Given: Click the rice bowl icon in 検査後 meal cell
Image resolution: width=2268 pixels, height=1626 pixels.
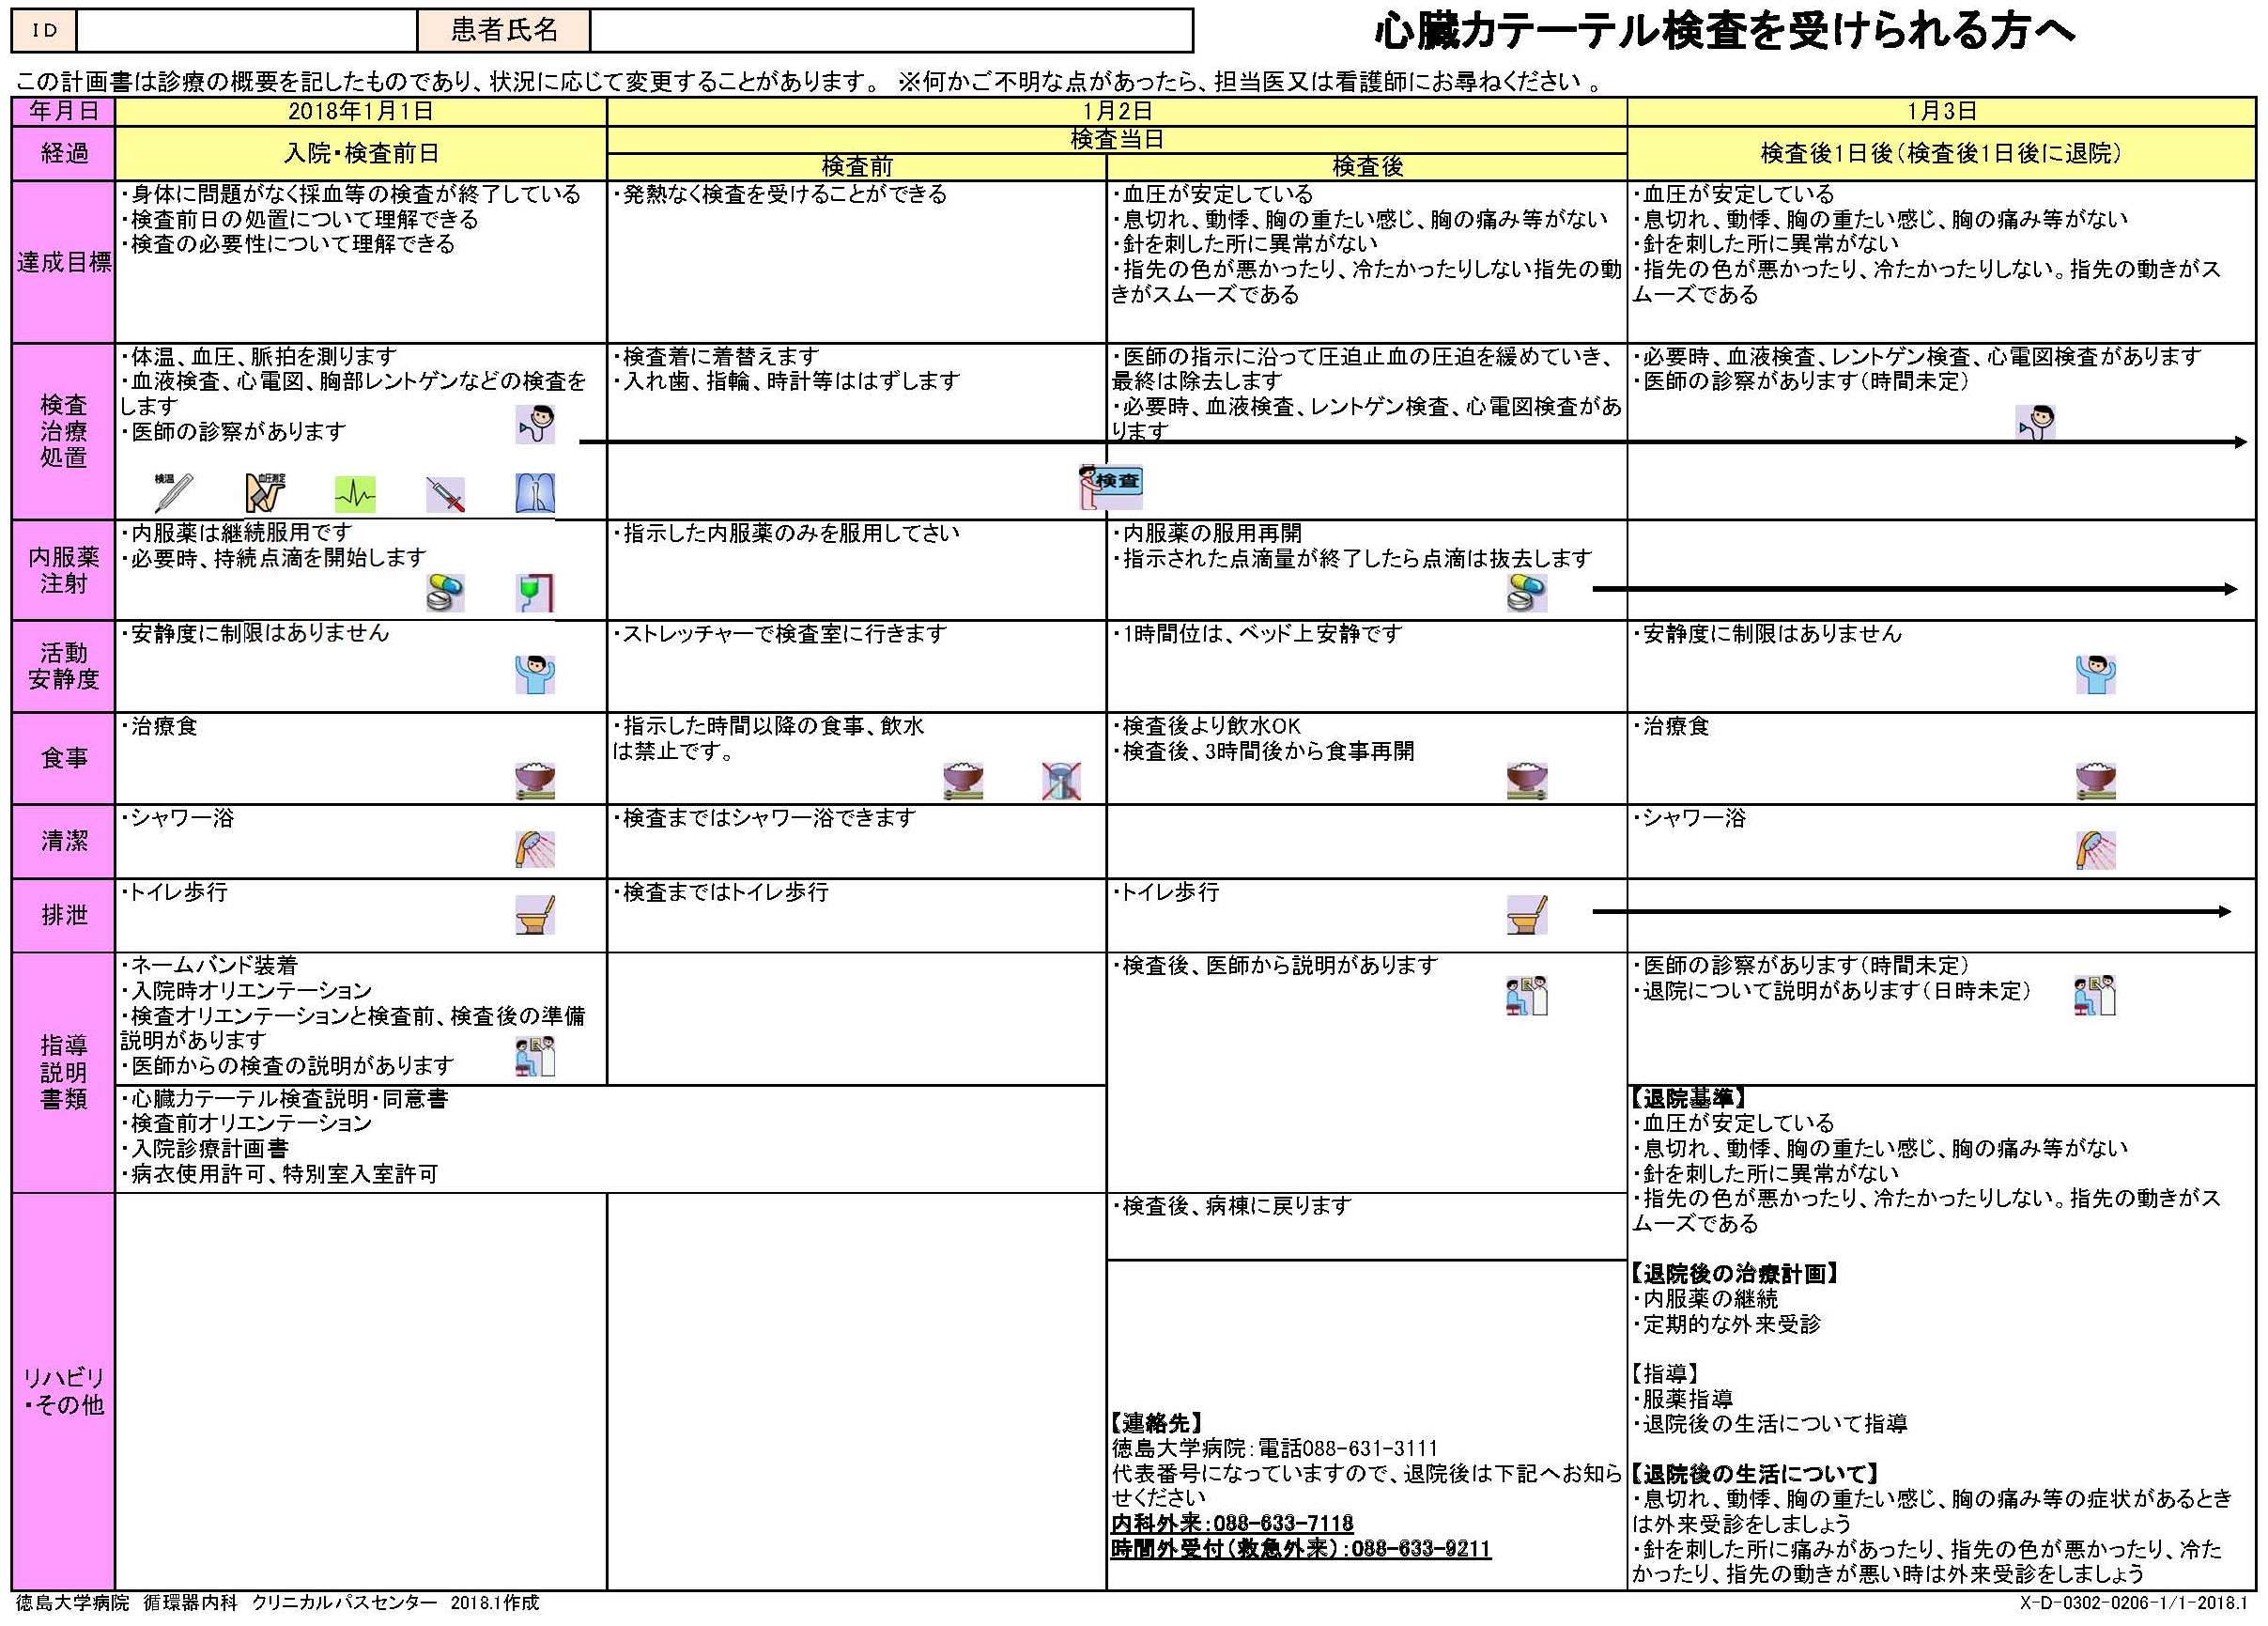Looking at the screenshot, I should point(1527,780).
